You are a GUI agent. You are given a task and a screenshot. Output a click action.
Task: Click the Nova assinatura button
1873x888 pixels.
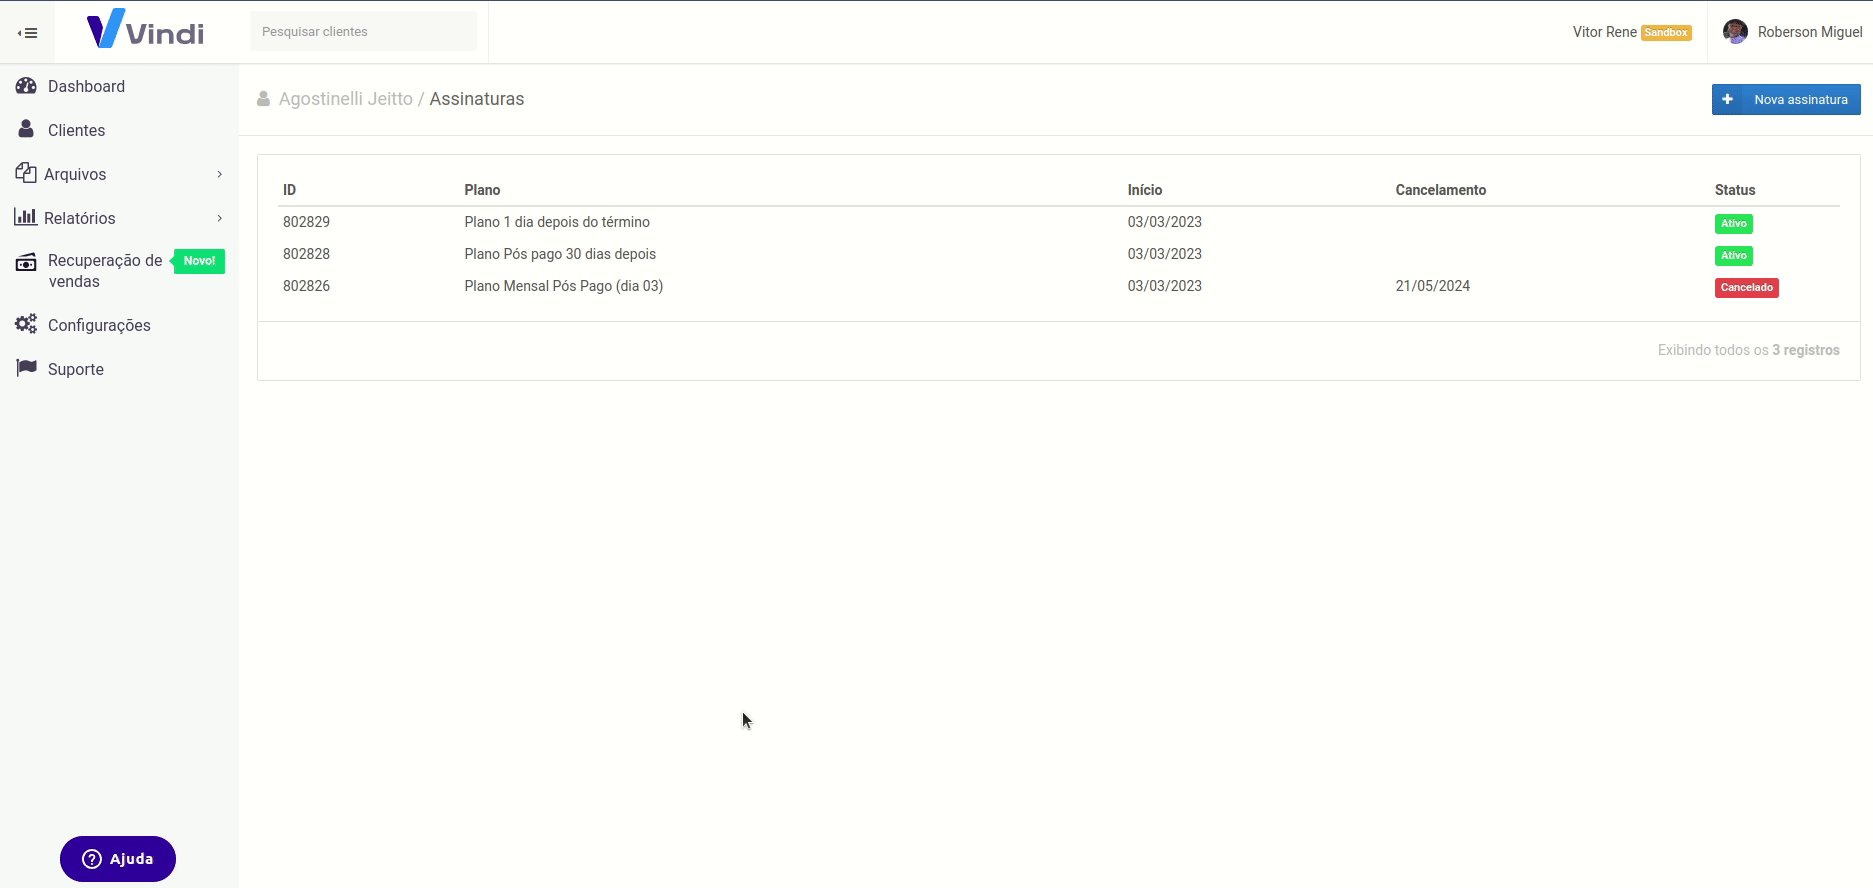(x=1786, y=99)
